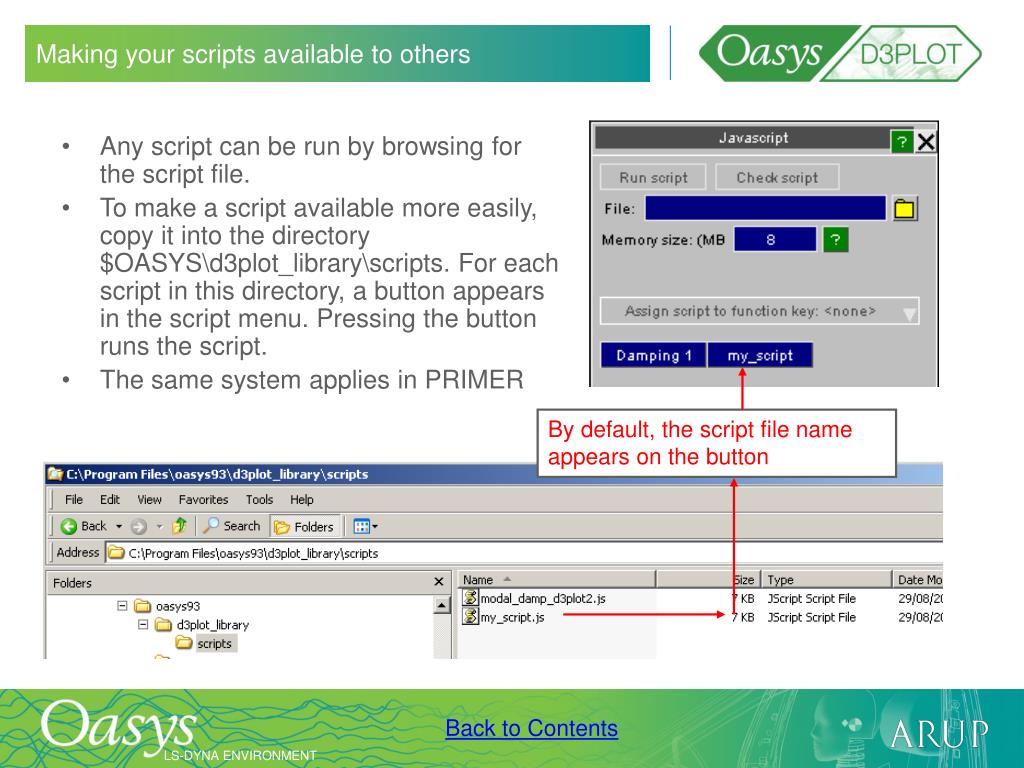Sort by the Type column header
The width and height of the screenshot is (1024, 768).
click(x=826, y=580)
